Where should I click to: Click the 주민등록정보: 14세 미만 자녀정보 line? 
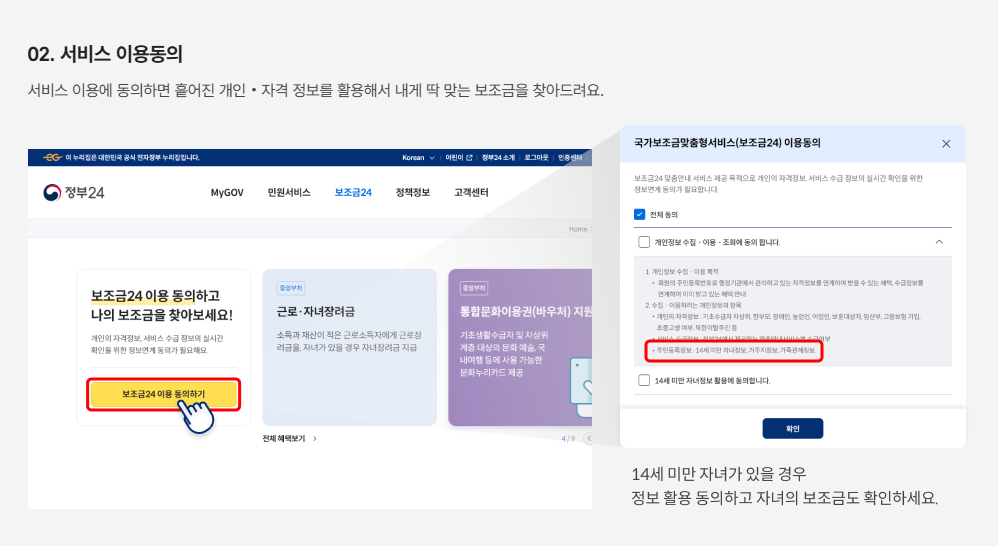735,350
